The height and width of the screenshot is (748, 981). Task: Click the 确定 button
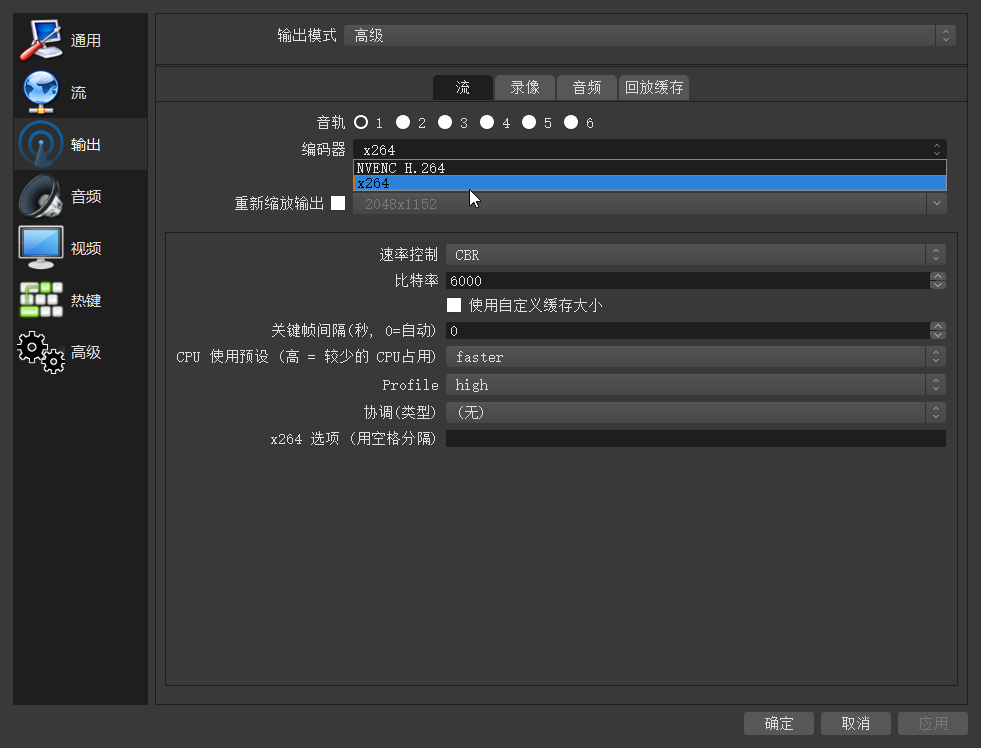pos(778,724)
